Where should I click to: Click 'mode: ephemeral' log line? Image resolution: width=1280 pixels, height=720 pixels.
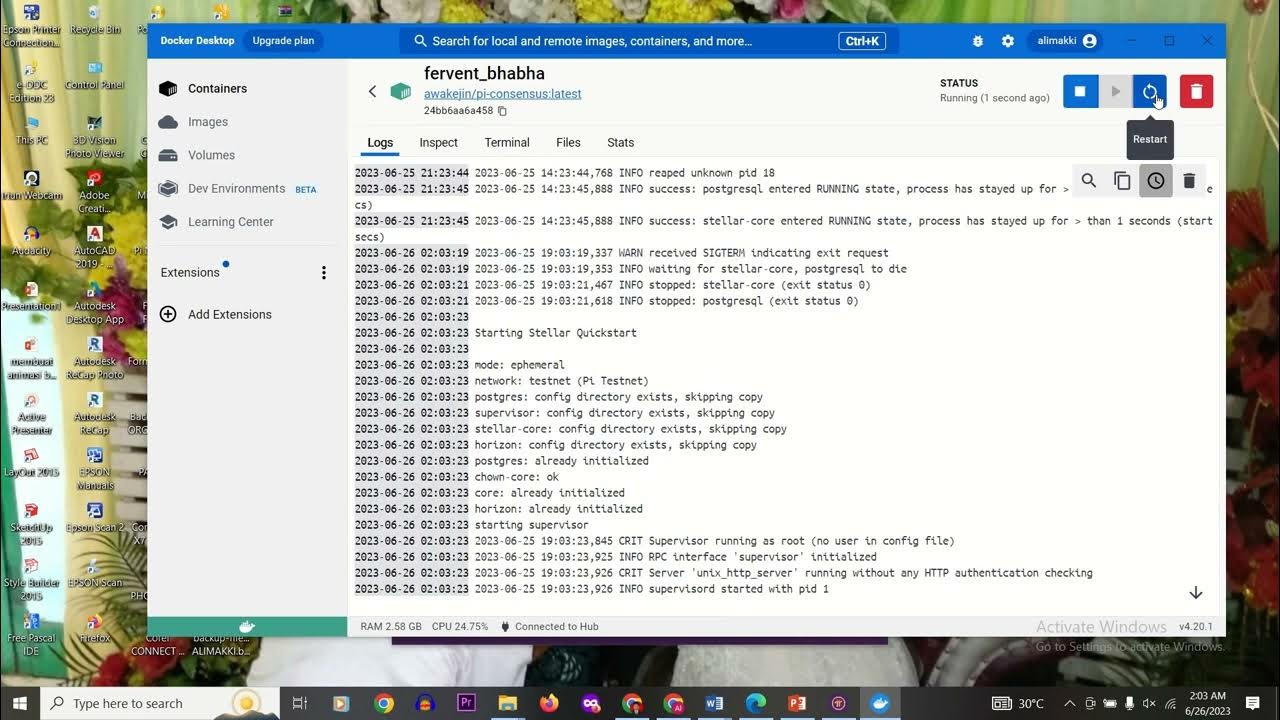pos(519,365)
